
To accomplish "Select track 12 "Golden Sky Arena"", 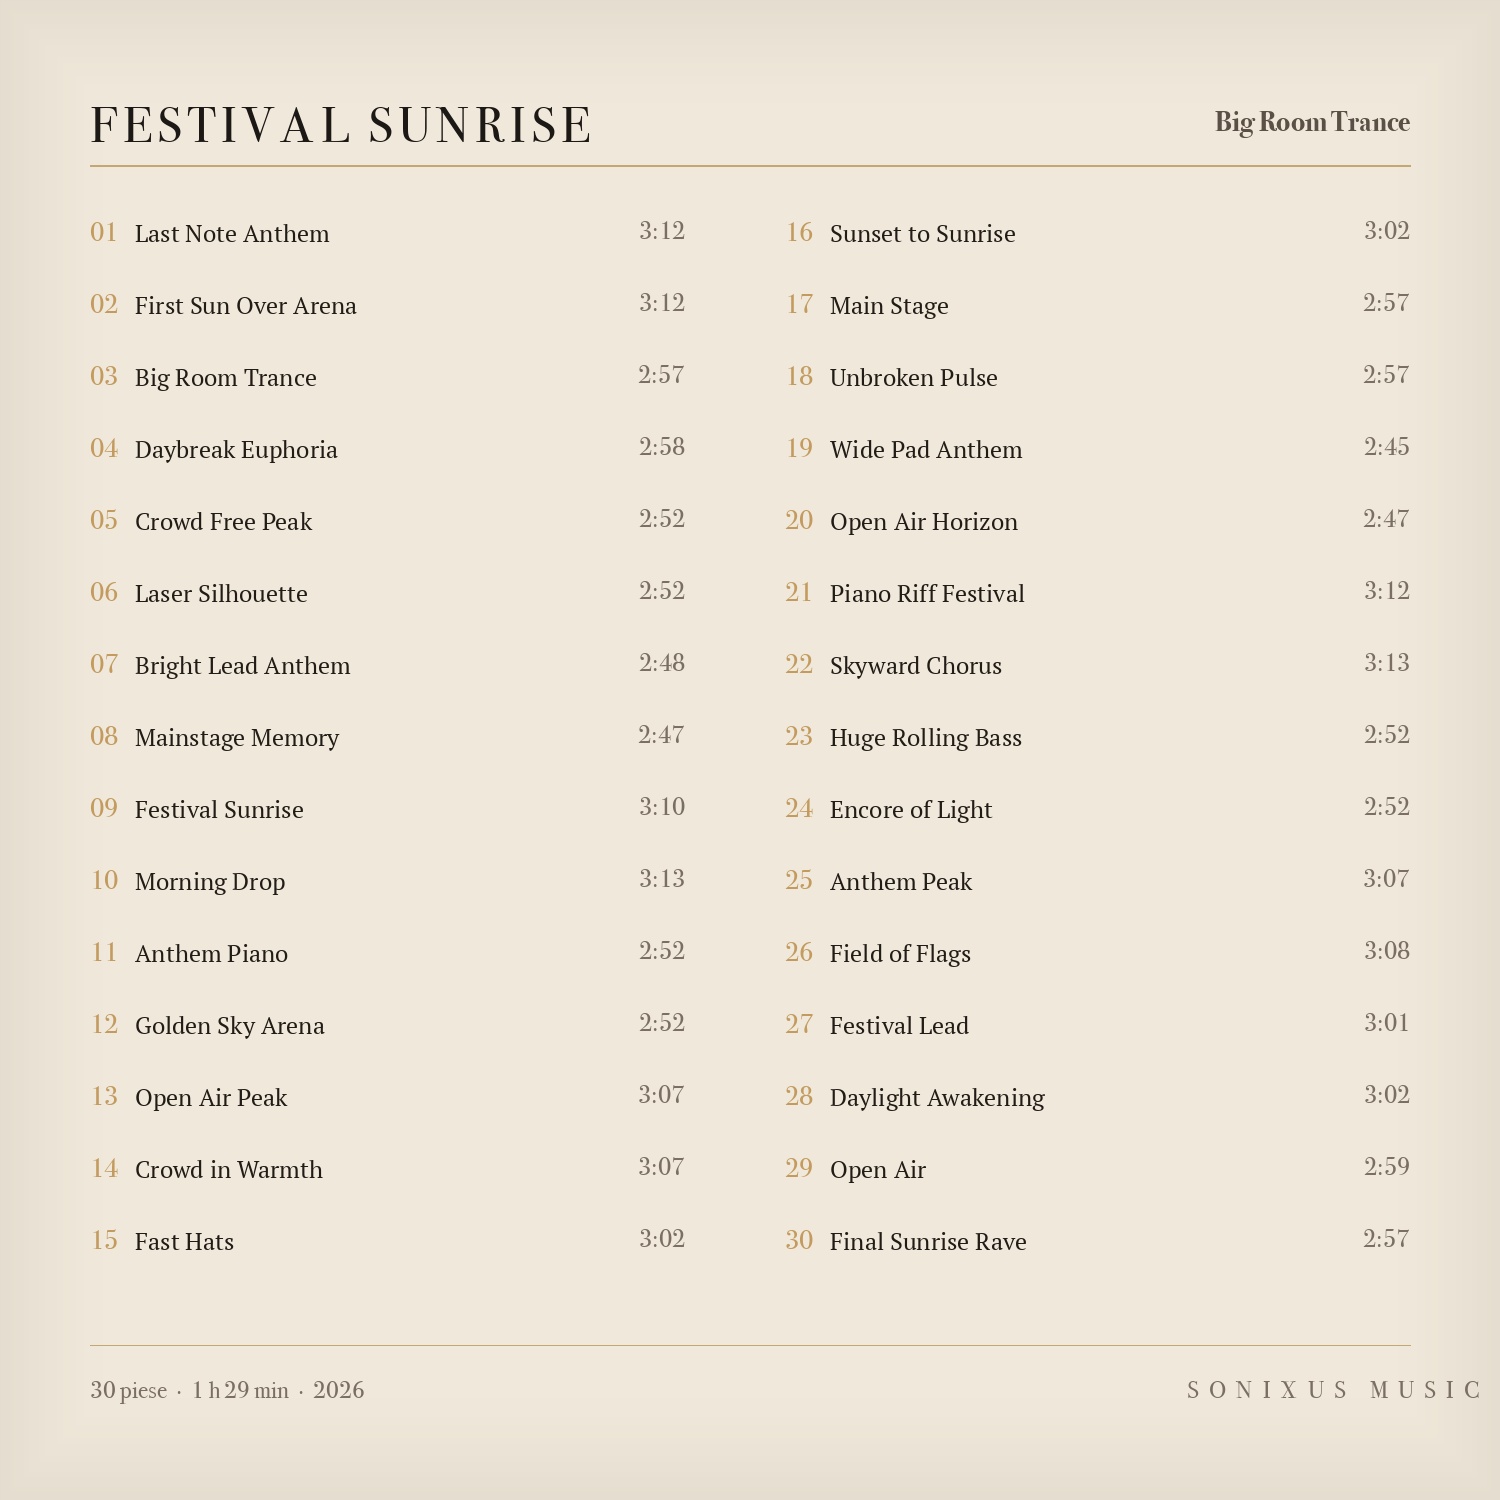I will coord(388,1025).
